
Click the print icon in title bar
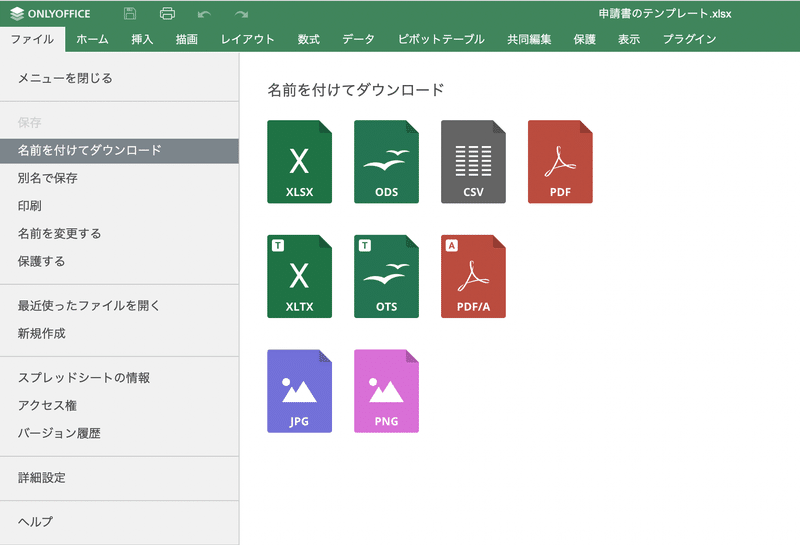pyautogui.click(x=167, y=14)
